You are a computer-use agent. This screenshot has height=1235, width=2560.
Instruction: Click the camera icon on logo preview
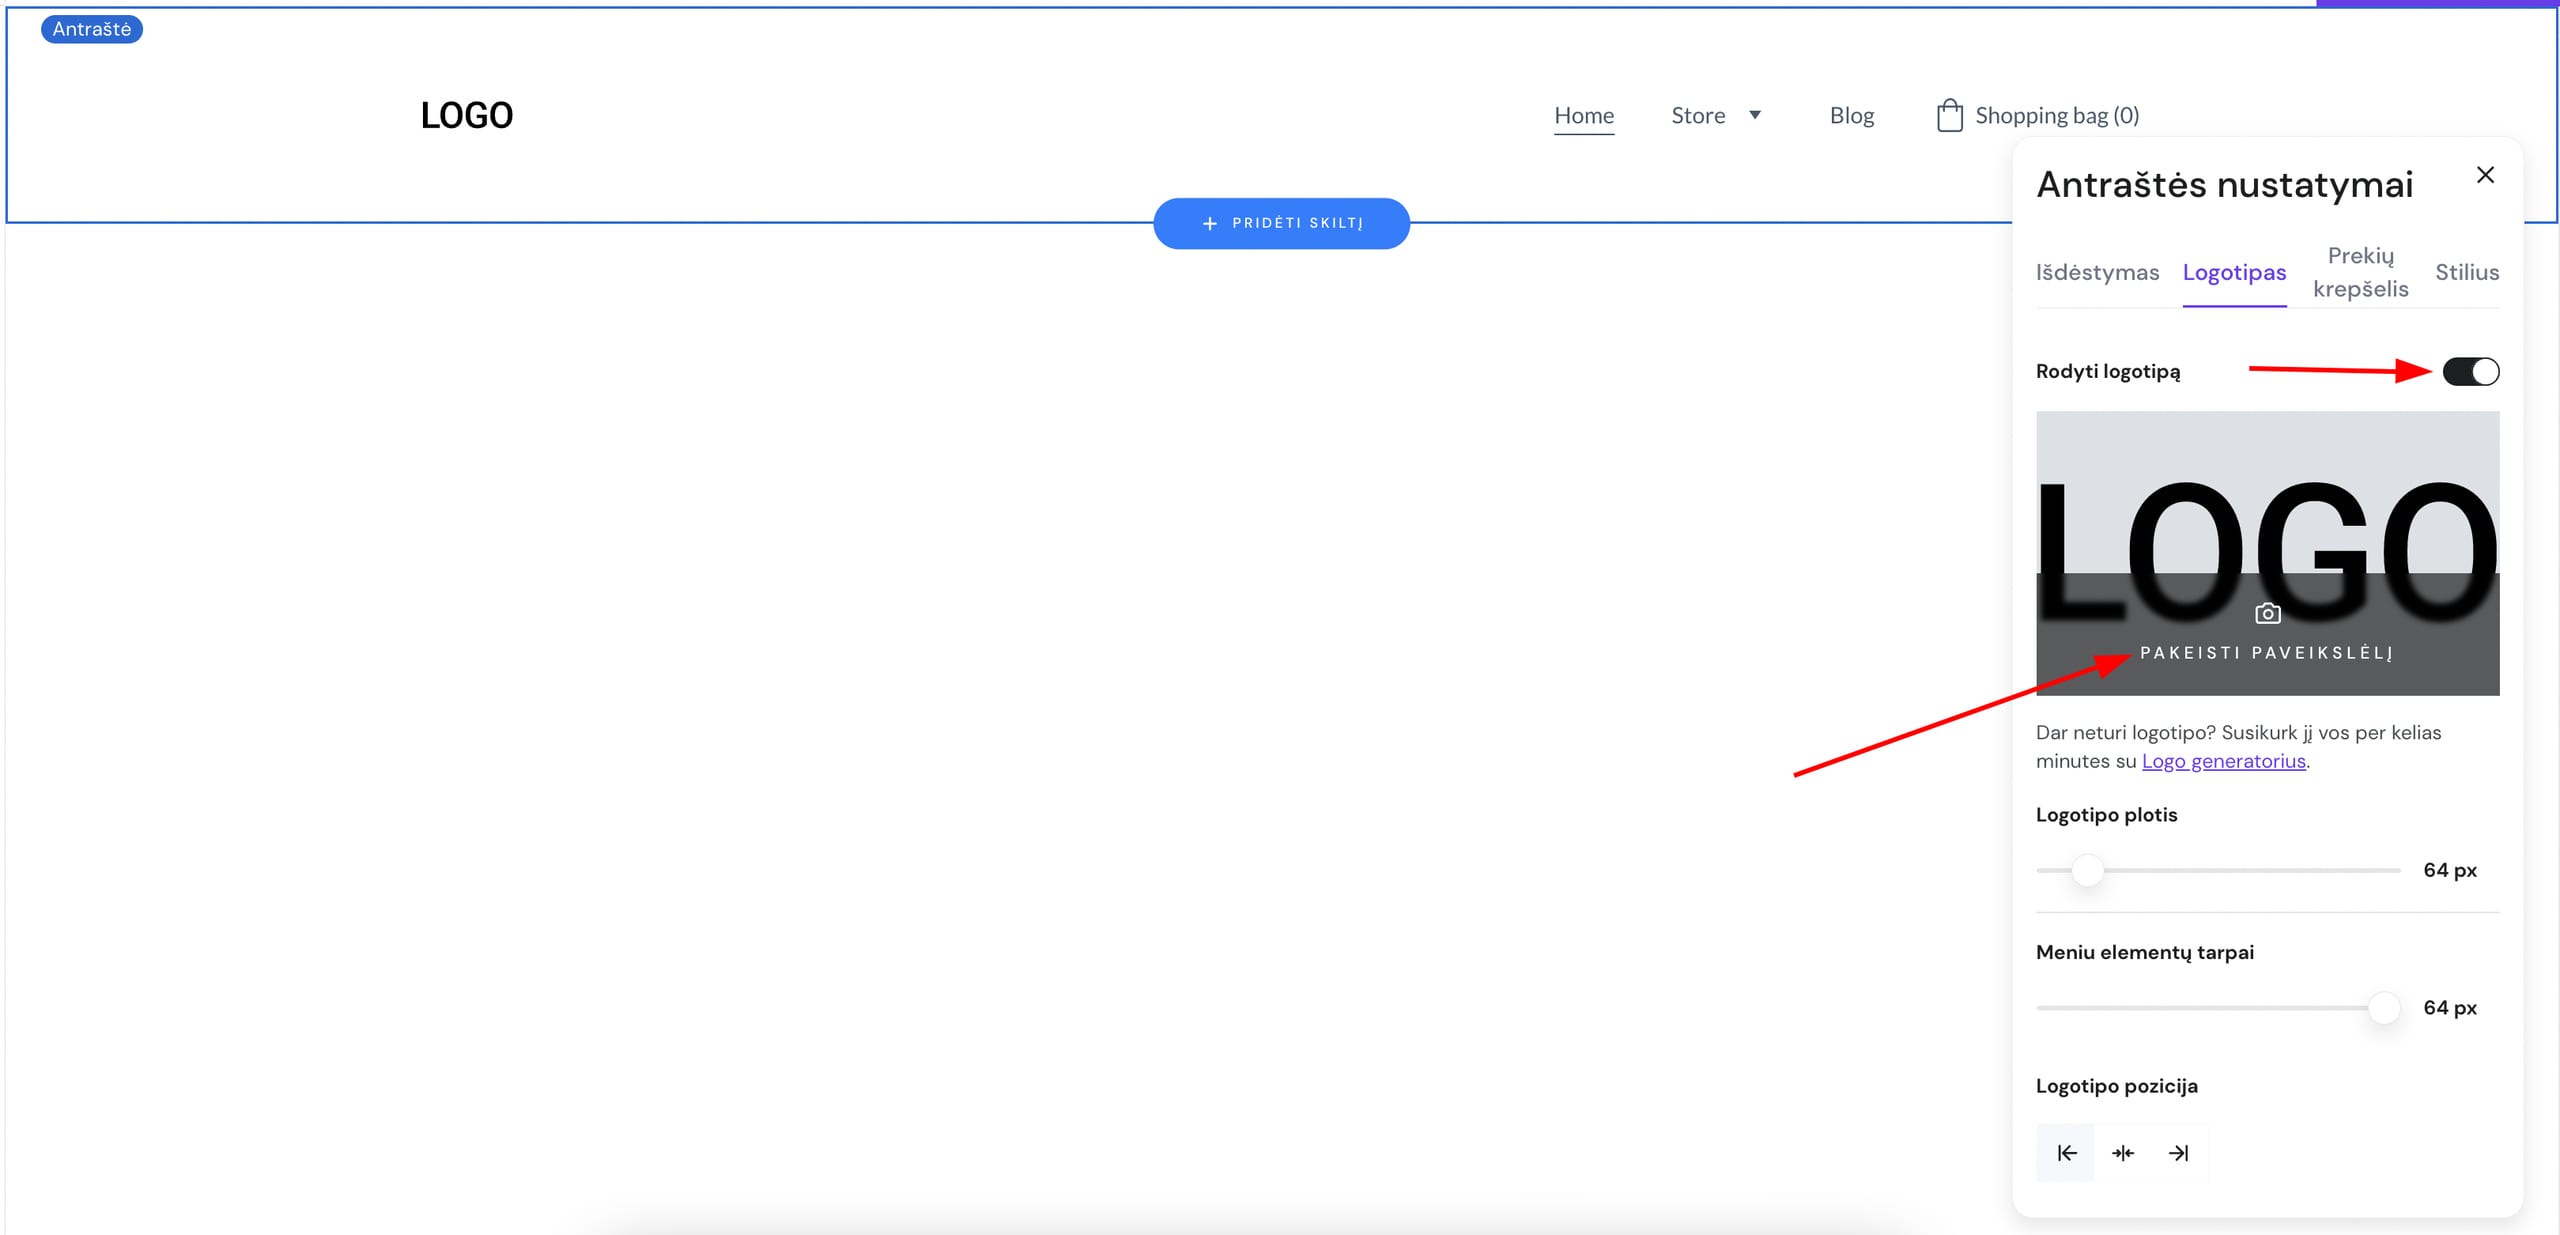coord(2267,613)
